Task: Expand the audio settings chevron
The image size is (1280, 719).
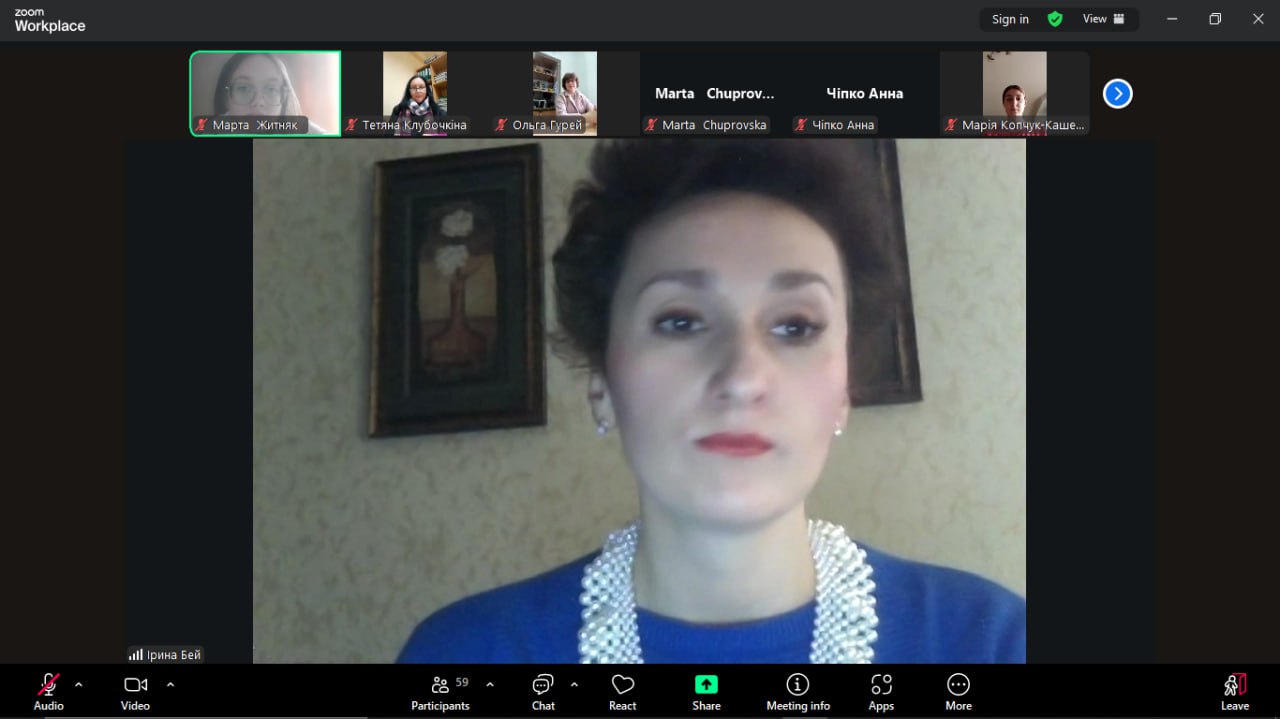Action: (x=79, y=685)
